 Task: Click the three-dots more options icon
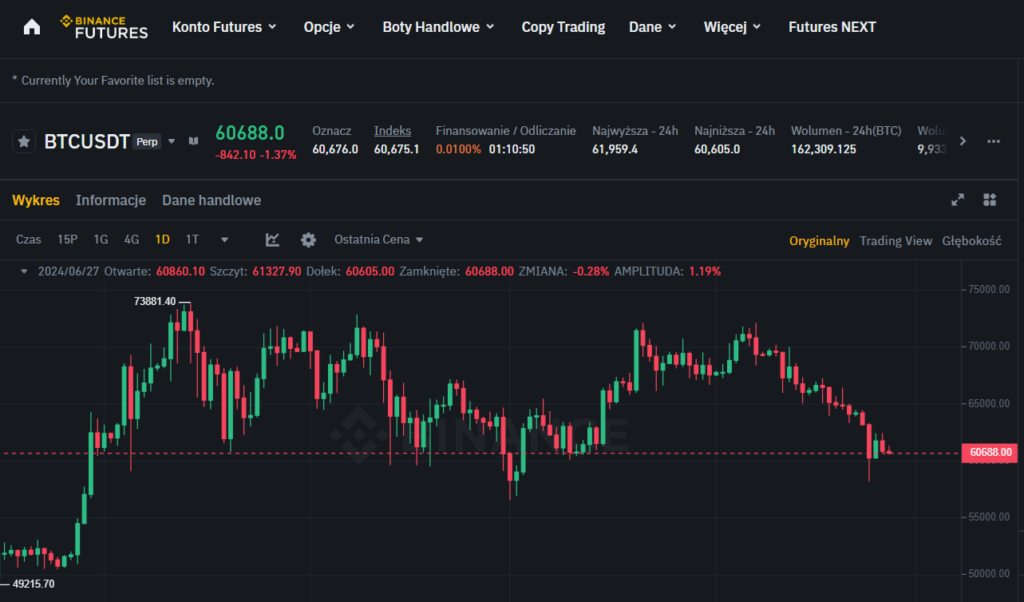tap(993, 141)
